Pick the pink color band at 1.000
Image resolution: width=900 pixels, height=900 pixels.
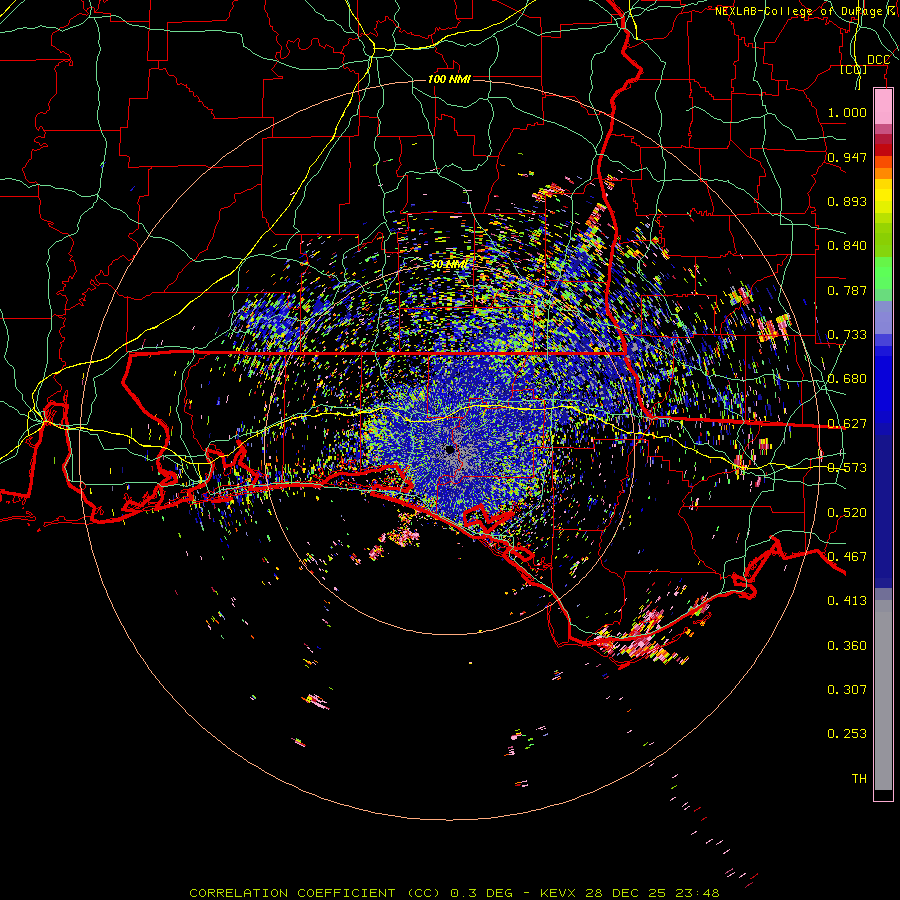(x=883, y=107)
